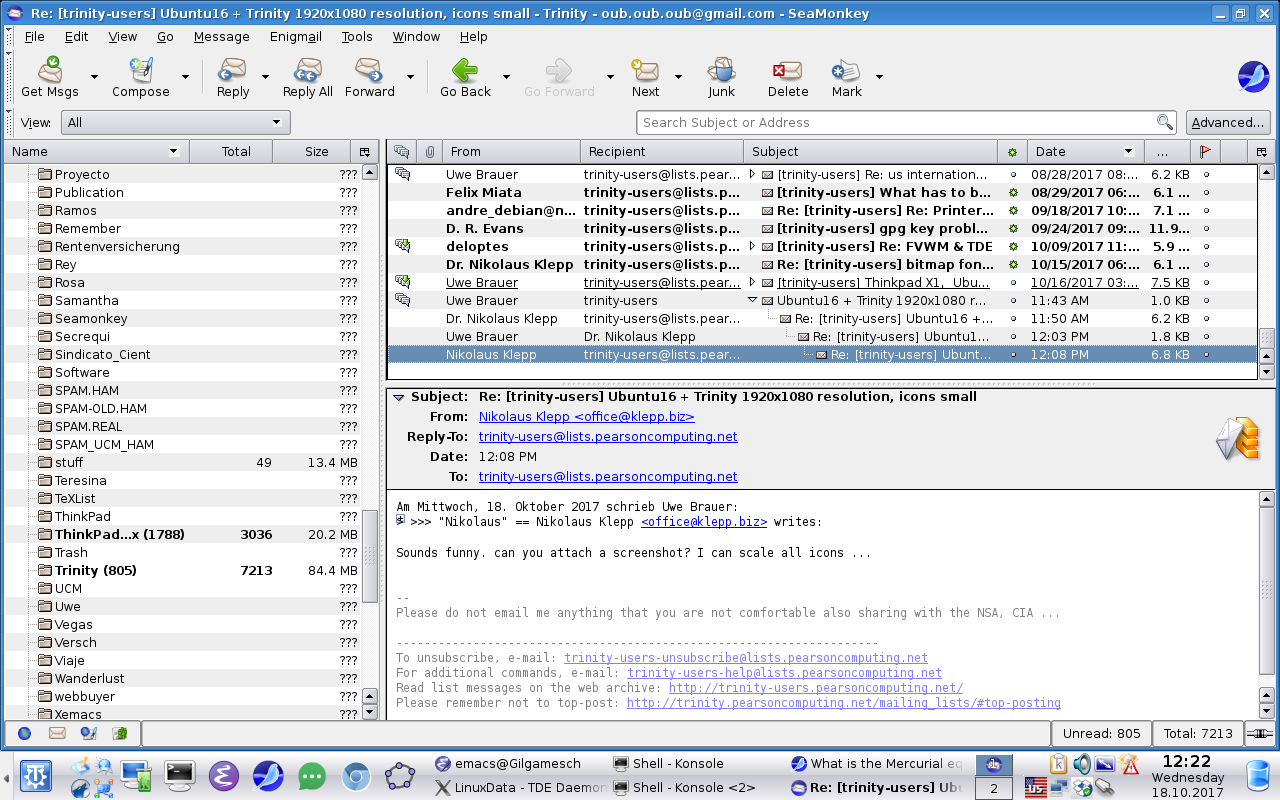Click the Get Msgs toolbar icon
This screenshot has height=800, width=1280.
point(50,70)
